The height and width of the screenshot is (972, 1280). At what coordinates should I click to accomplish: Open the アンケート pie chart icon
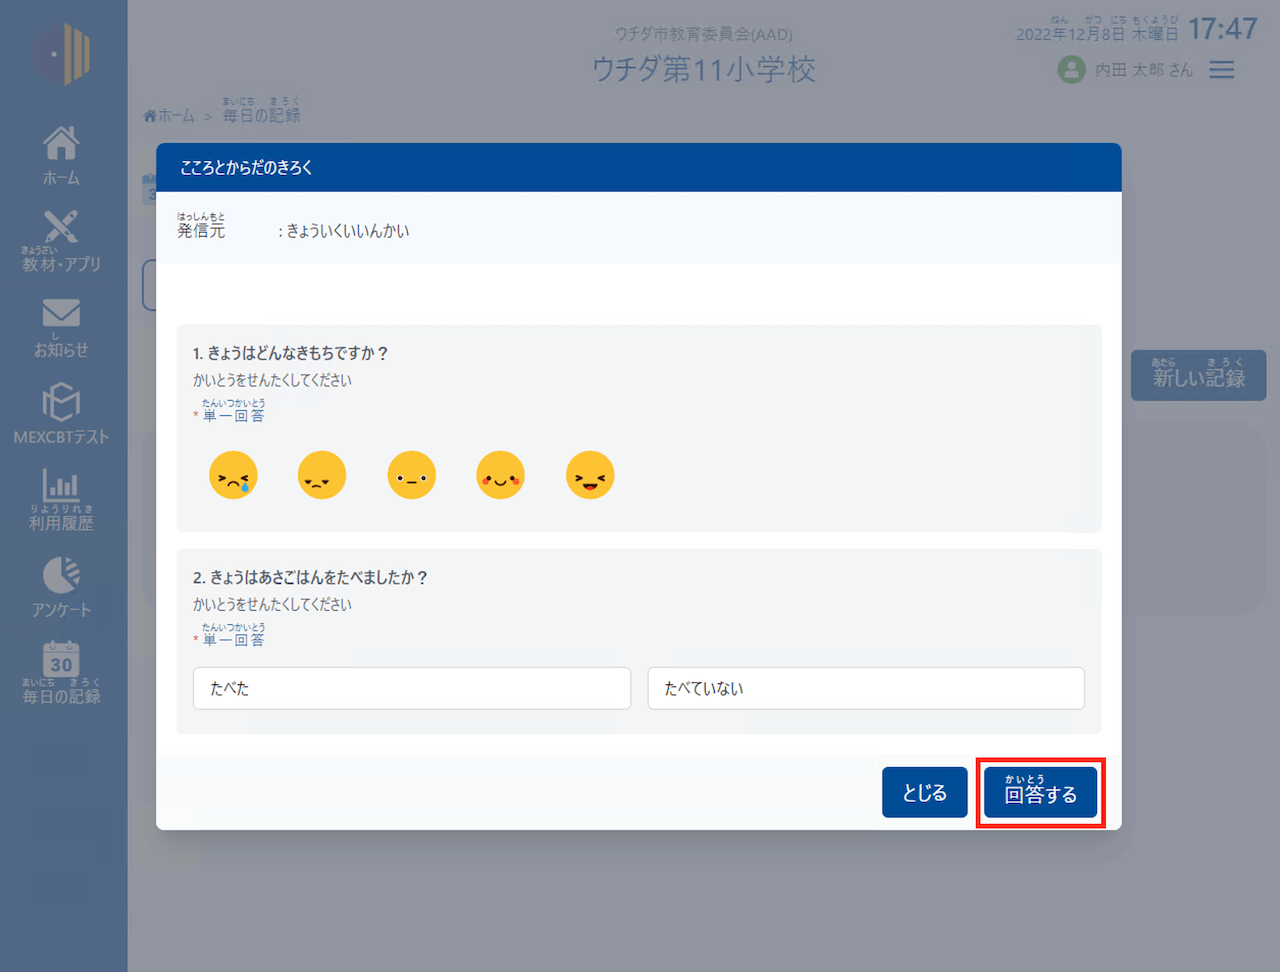(61, 586)
